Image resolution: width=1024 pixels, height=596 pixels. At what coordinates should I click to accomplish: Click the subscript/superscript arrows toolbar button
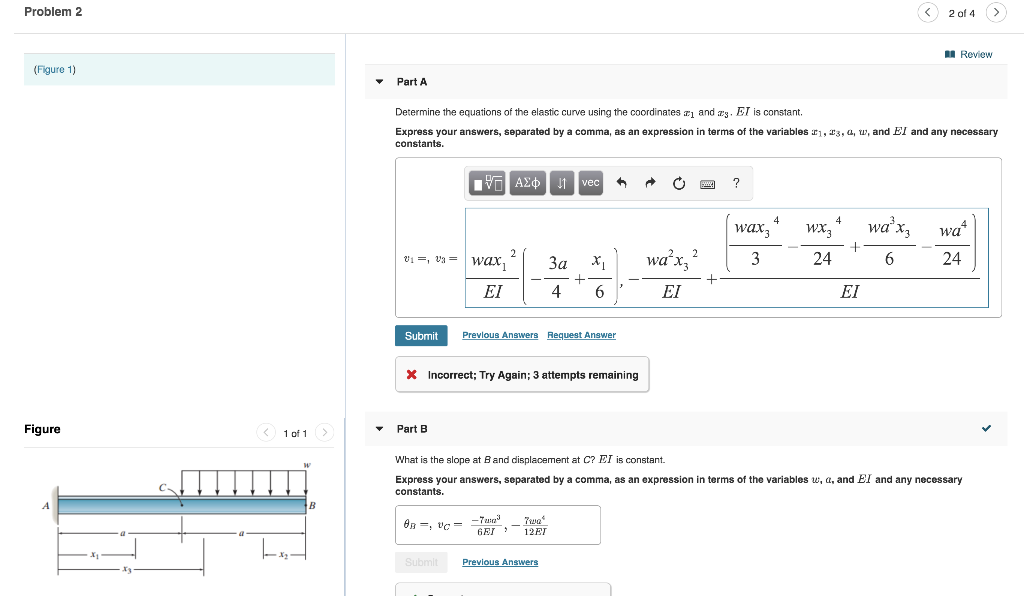point(562,183)
